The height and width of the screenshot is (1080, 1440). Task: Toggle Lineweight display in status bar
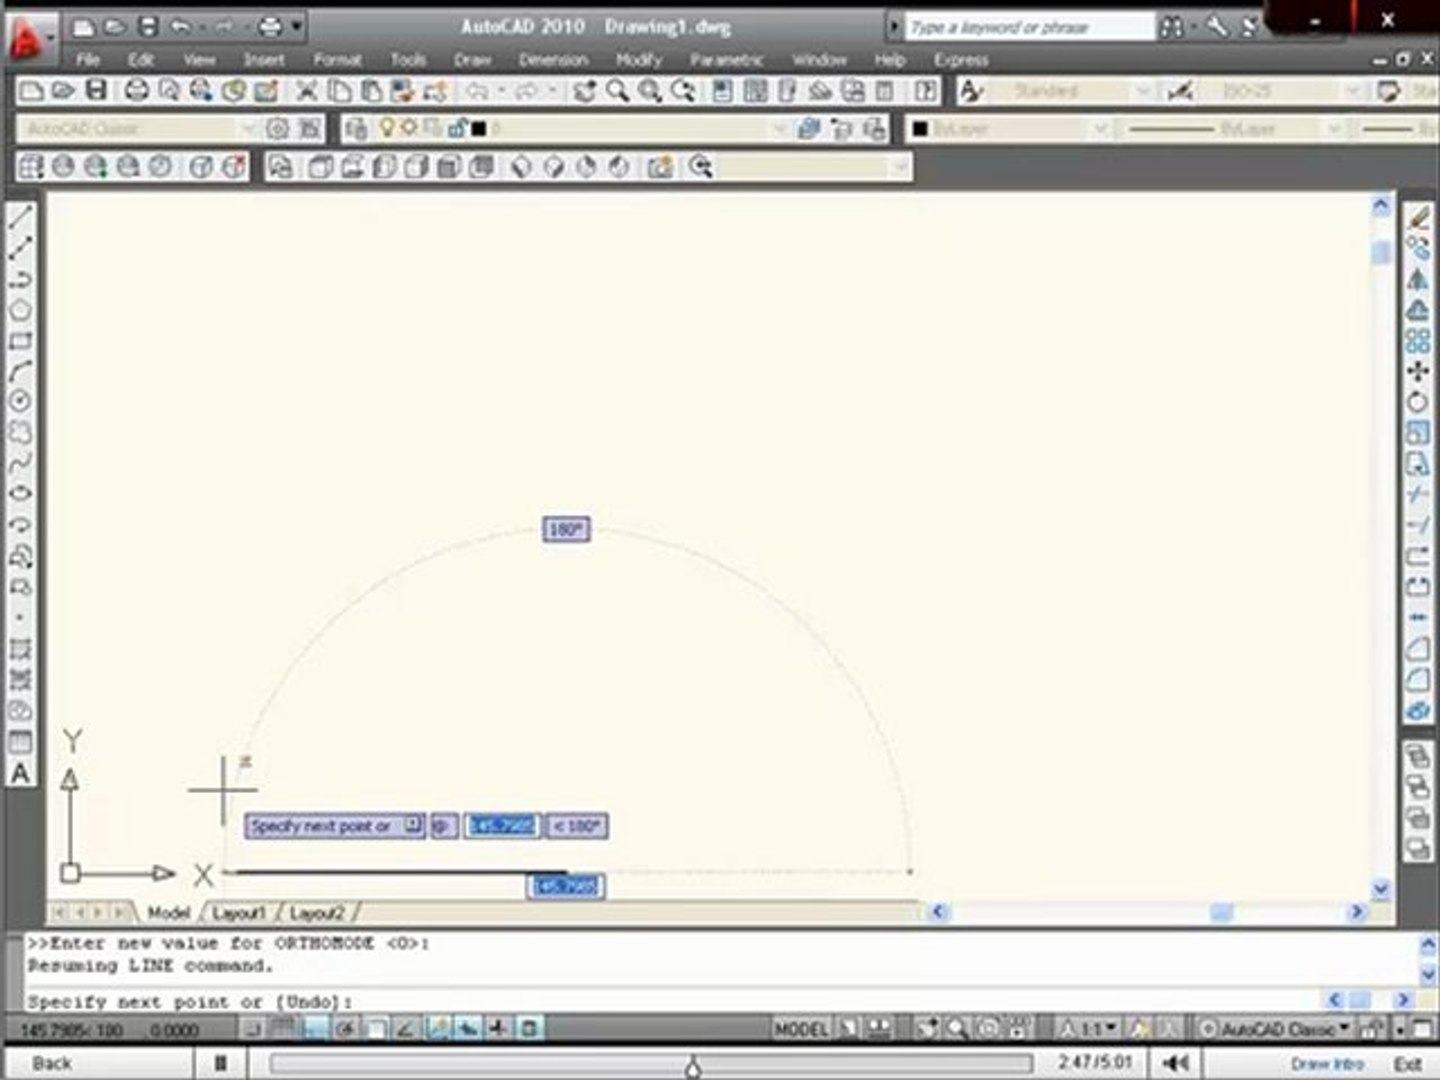point(498,1028)
